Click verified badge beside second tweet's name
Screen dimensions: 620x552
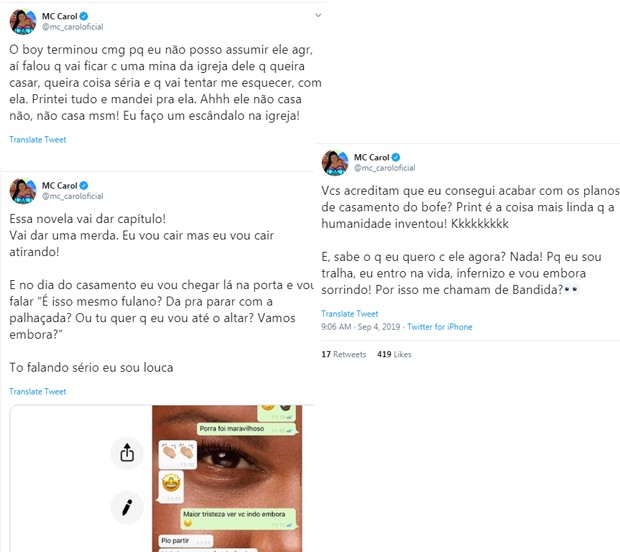(84, 185)
